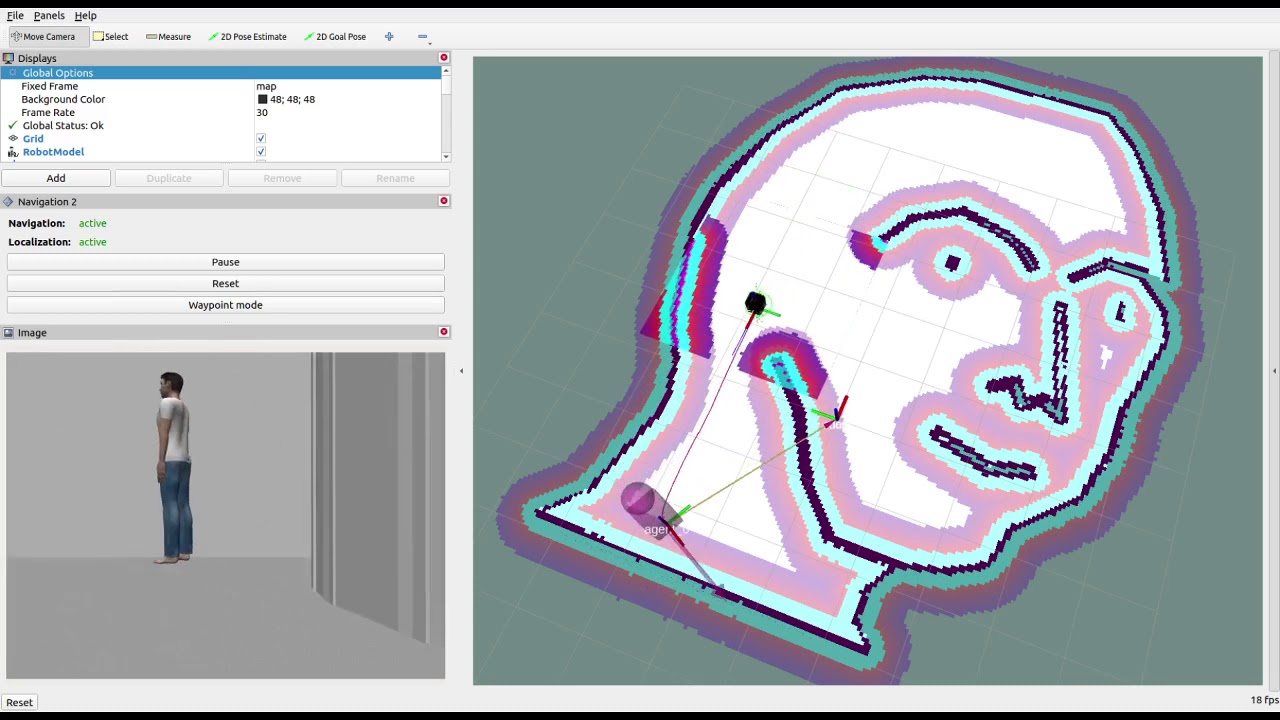1280x720 pixels.
Task: Click the Global Status: Ok row
Action: (x=63, y=126)
